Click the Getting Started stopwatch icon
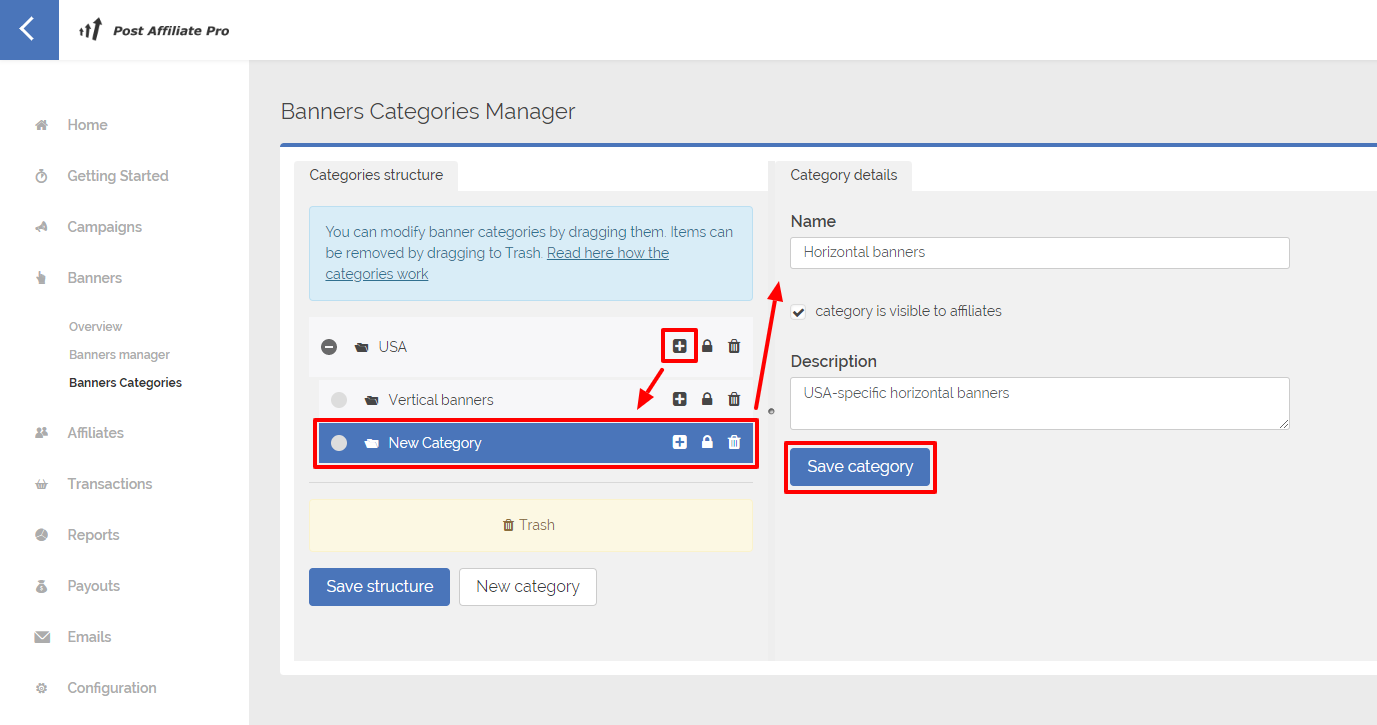The height and width of the screenshot is (725, 1377). coord(41,176)
